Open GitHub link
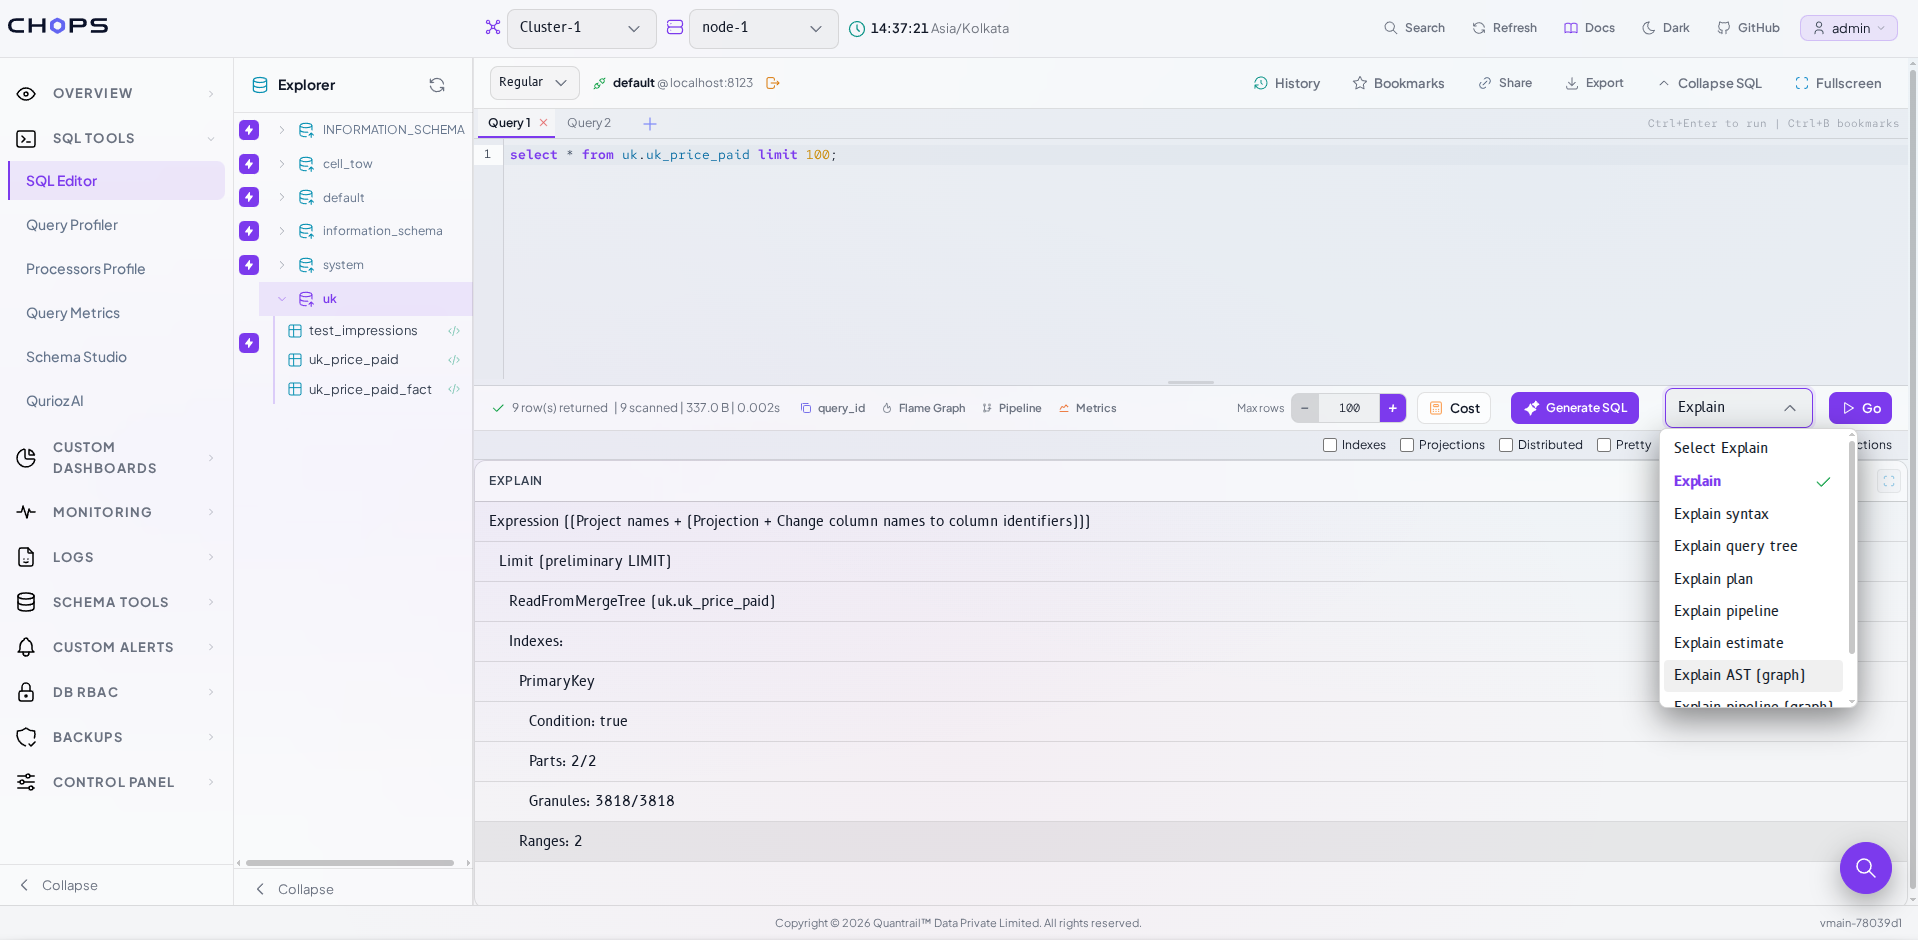This screenshot has width=1918, height=940. click(1748, 28)
